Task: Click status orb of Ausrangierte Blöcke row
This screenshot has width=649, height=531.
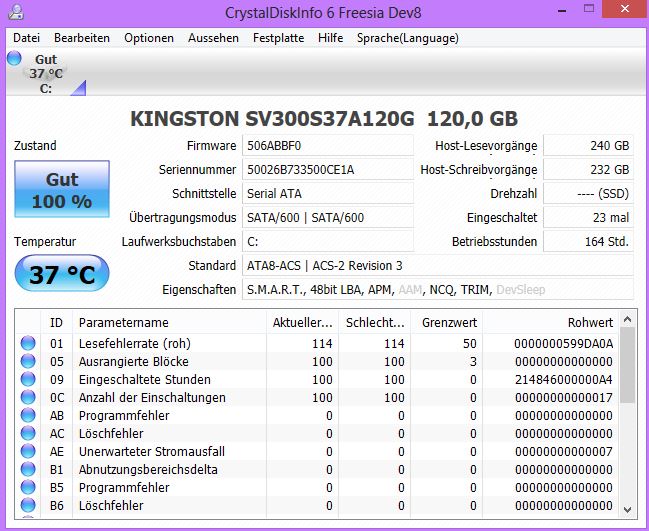Action: [28, 361]
